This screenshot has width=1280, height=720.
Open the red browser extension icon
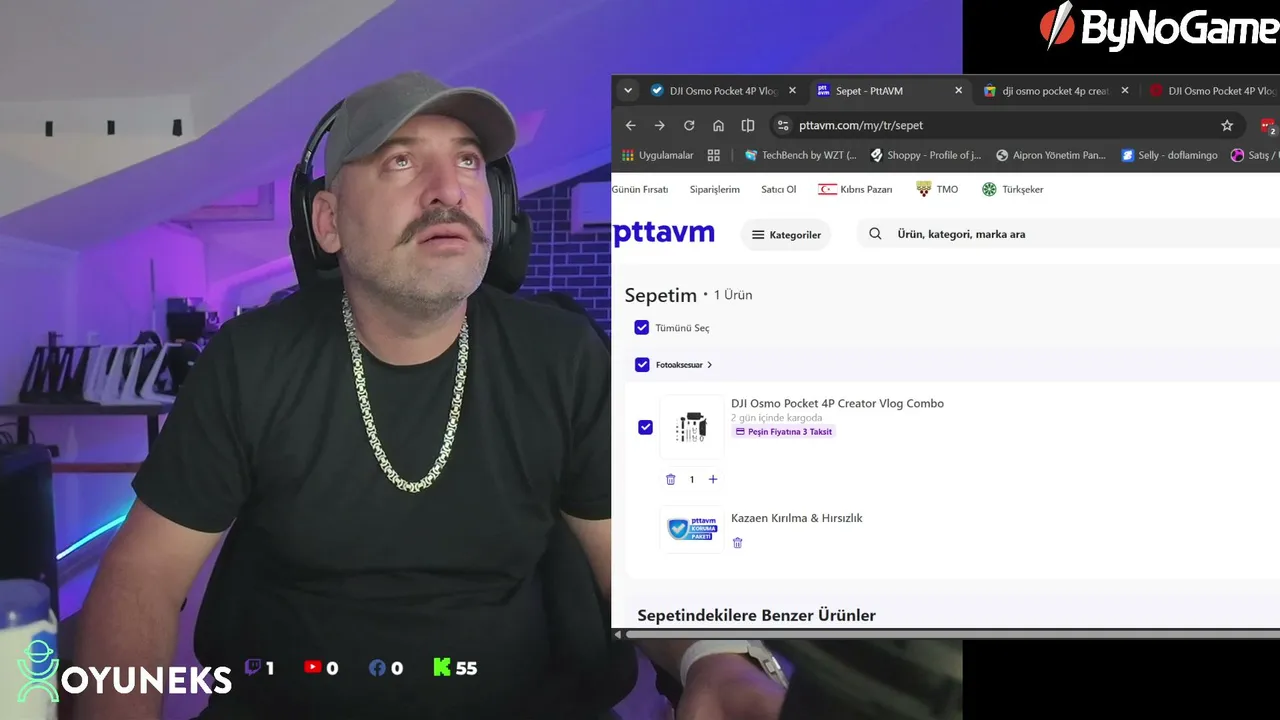[x=1268, y=126]
